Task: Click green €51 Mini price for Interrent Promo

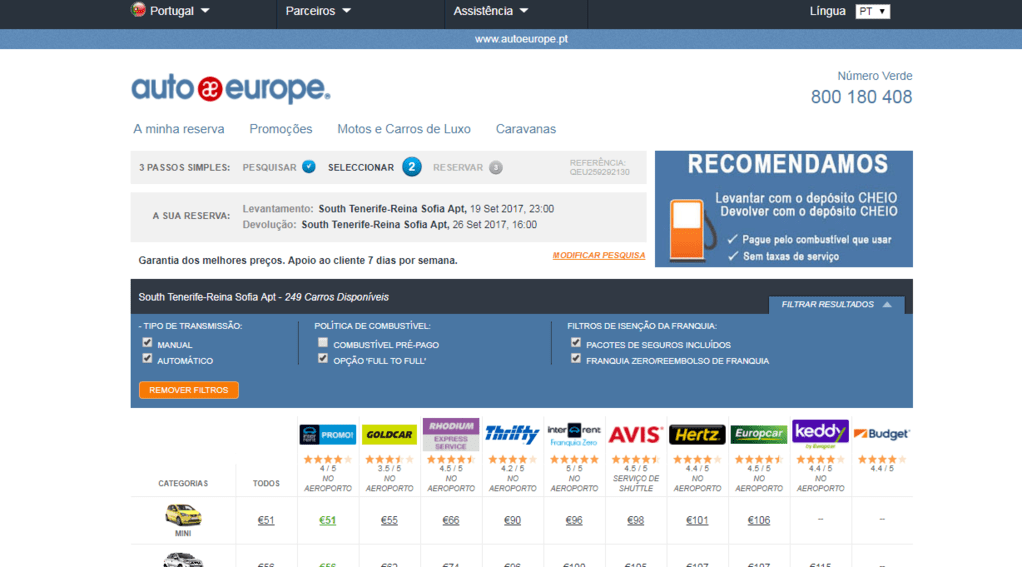Action: pos(327,520)
